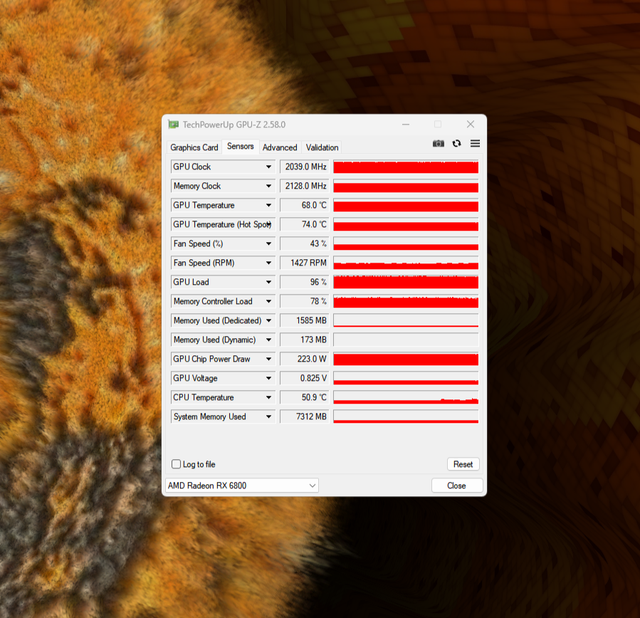Click the 74.0 °C hot spot value

click(x=304, y=225)
